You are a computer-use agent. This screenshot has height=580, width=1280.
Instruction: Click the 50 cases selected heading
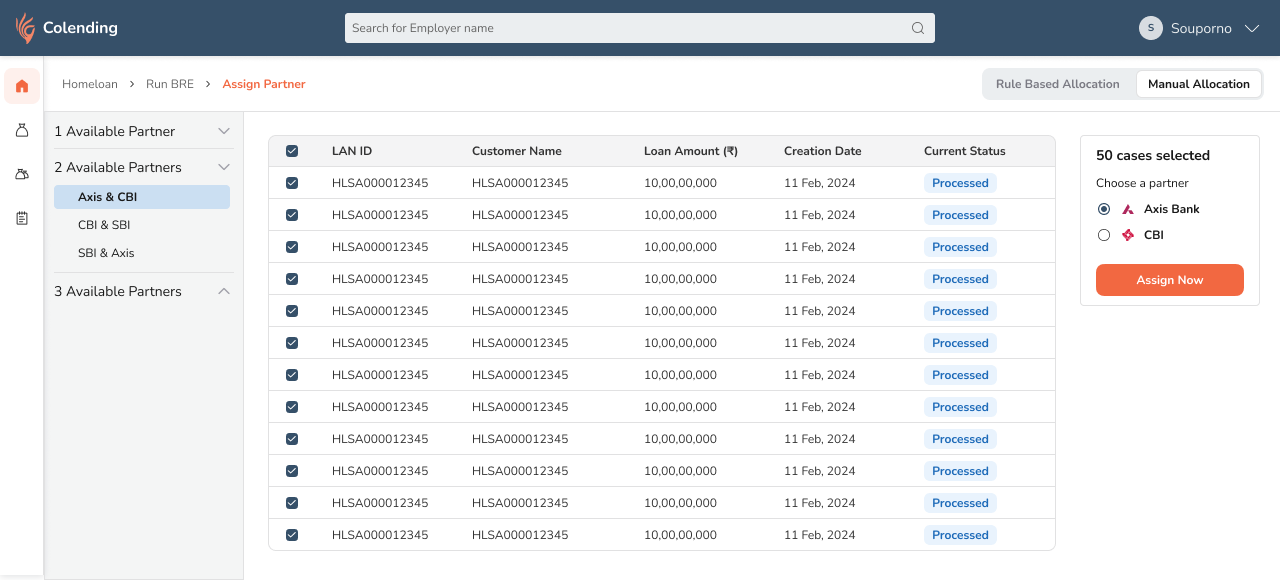[x=1153, y=155]
